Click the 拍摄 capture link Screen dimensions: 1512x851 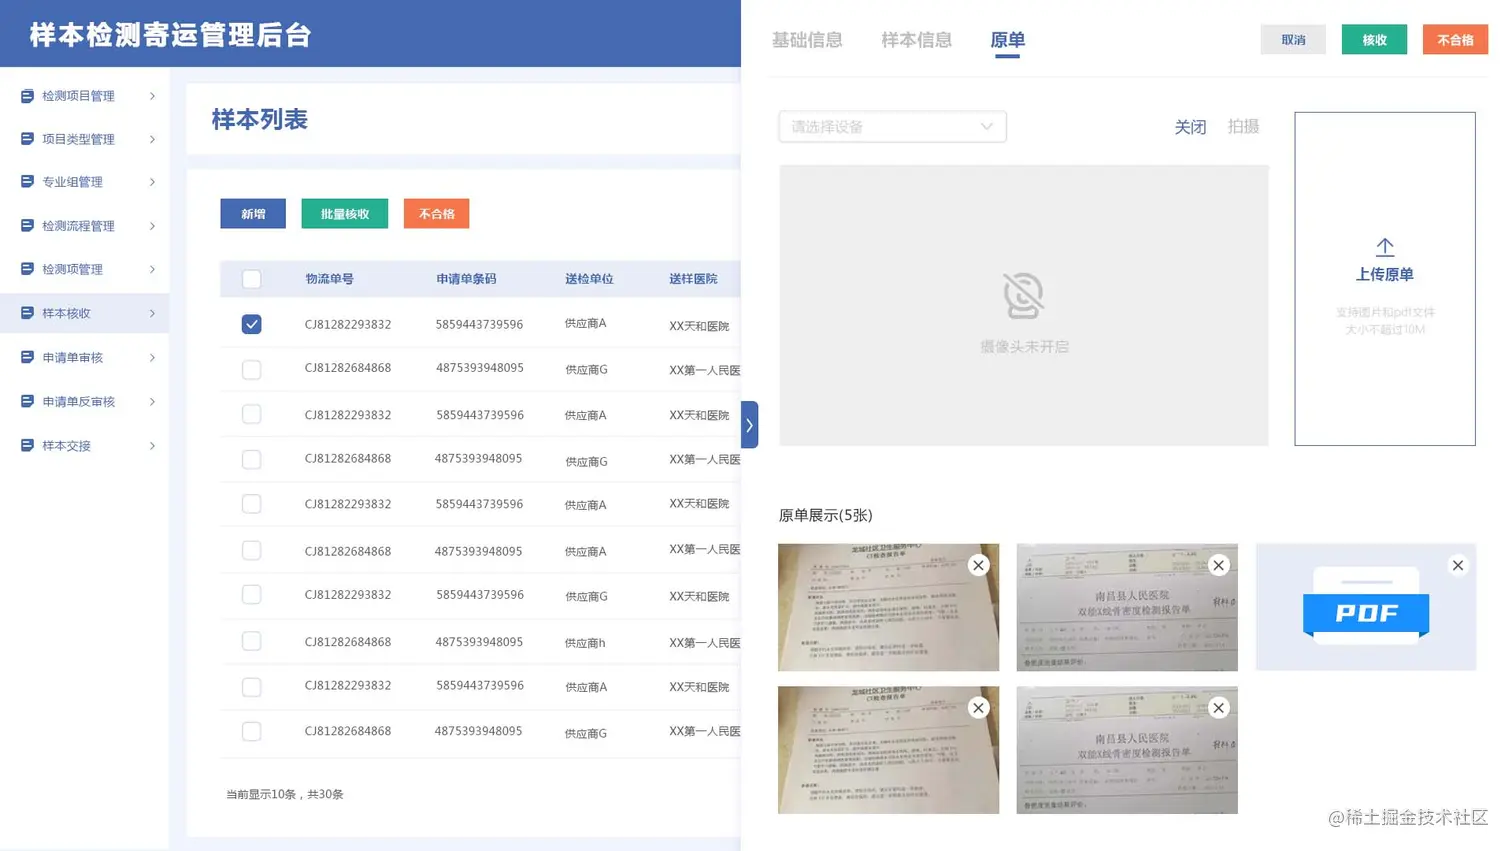(1243, 127)
